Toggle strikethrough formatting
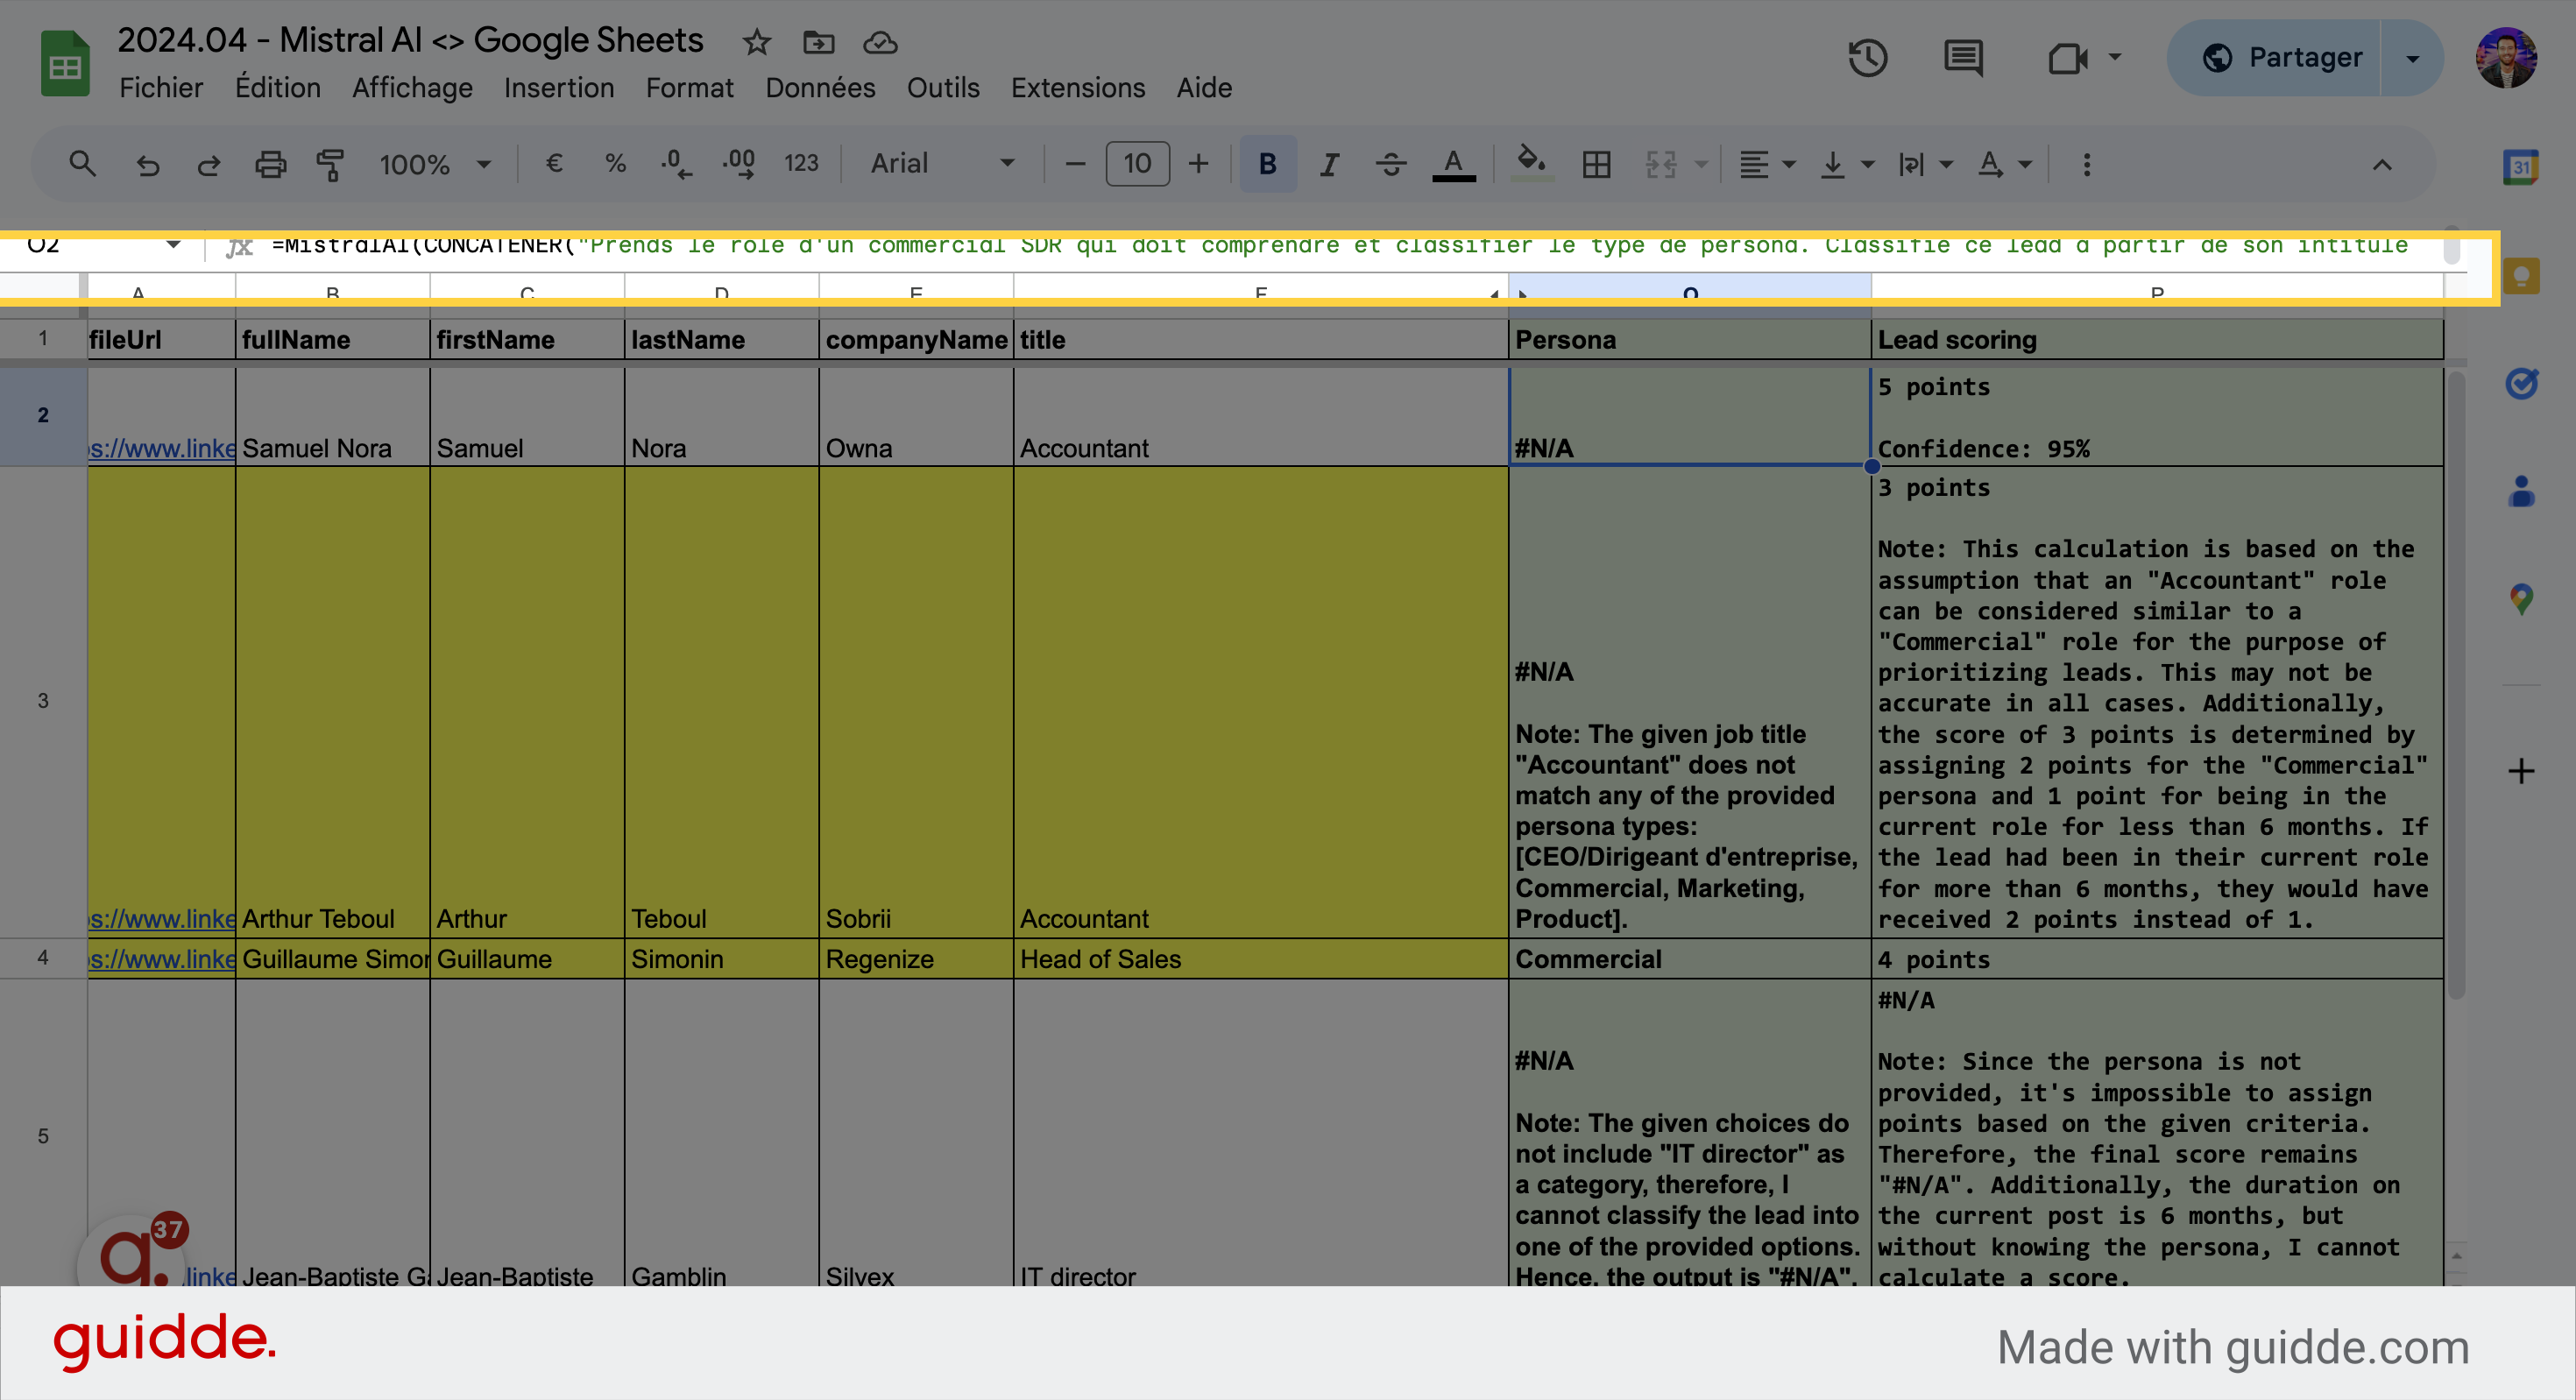The image size is (2576, 1400). pos(1391,164)
